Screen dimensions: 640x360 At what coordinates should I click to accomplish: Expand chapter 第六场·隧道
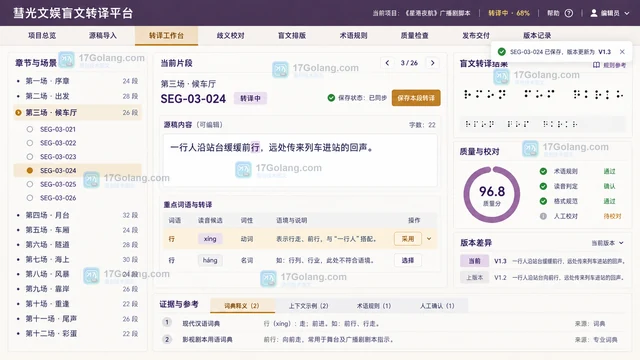[x=78, y=244]
